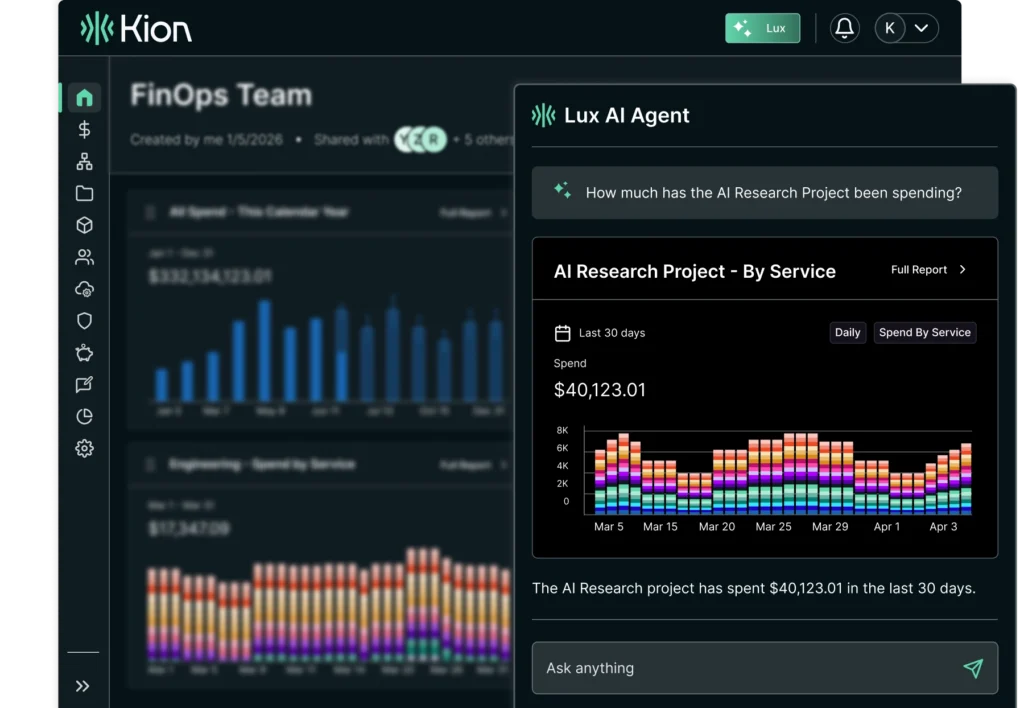1024x708 pixels.
Task: Open the K user account dropdown
Action: click(906, 28)
